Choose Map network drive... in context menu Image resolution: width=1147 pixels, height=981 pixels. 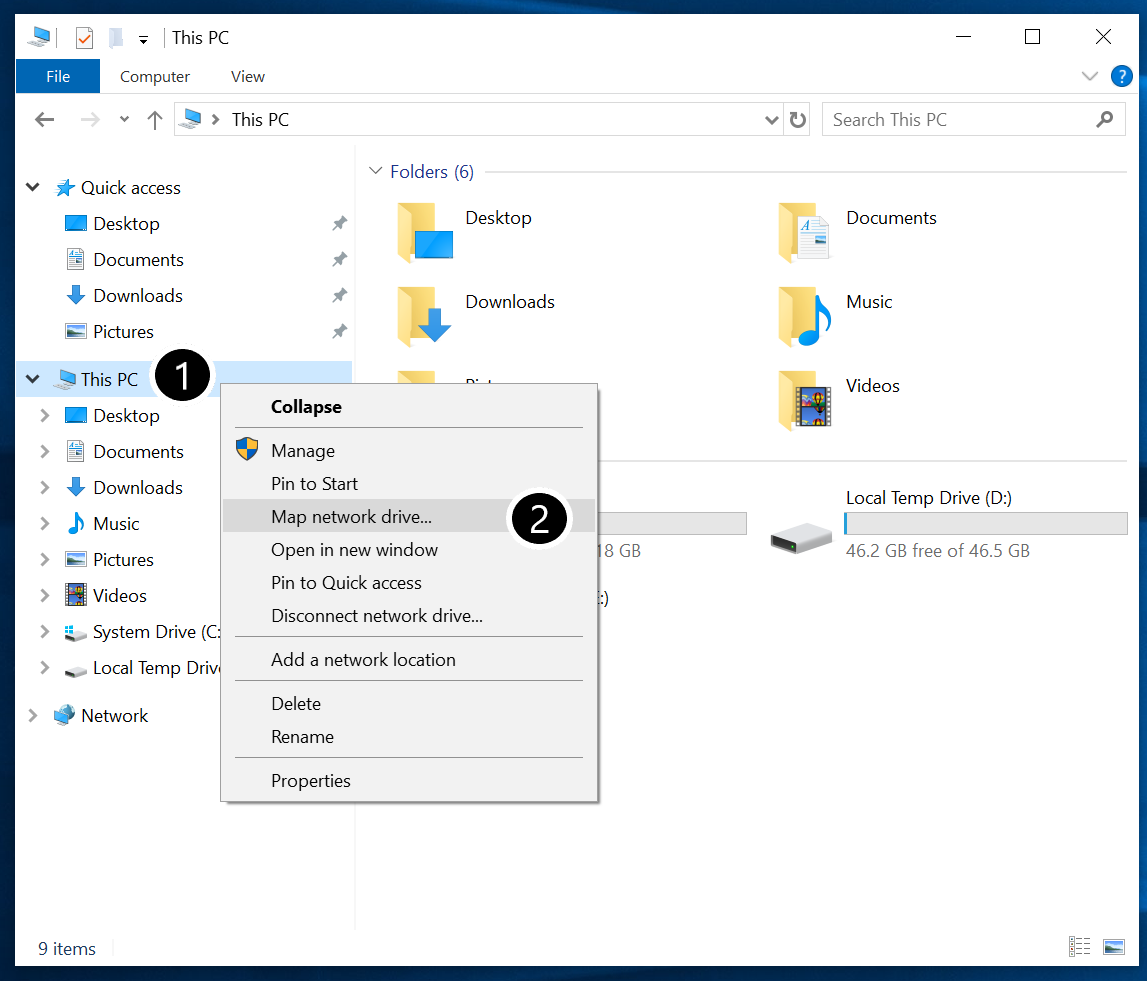pos(409,516)
